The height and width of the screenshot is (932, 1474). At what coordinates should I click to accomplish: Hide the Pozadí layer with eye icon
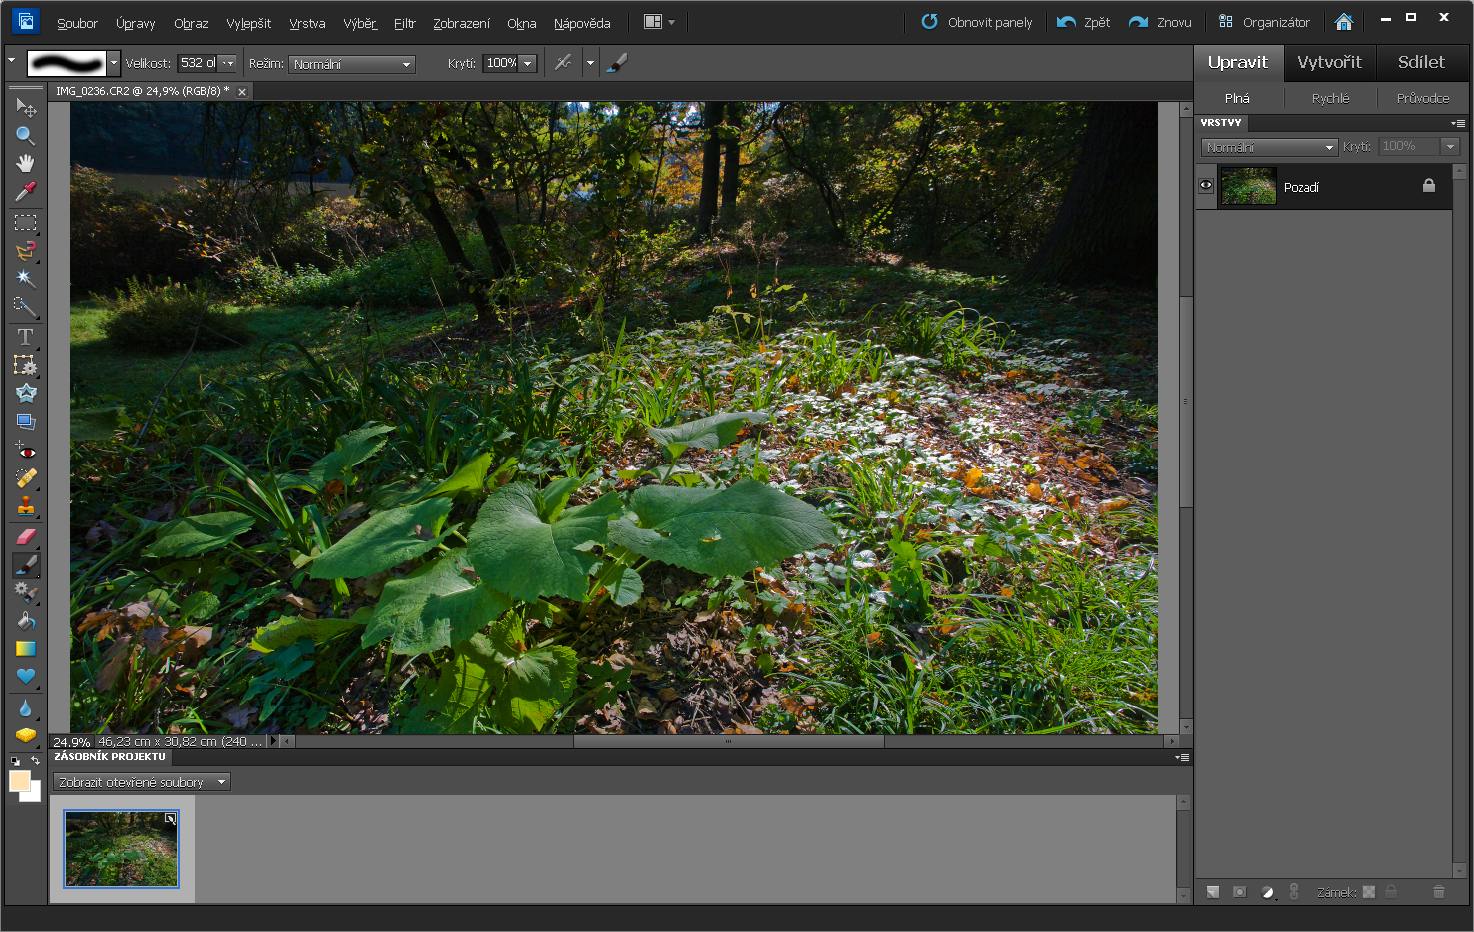point(1206,186)
